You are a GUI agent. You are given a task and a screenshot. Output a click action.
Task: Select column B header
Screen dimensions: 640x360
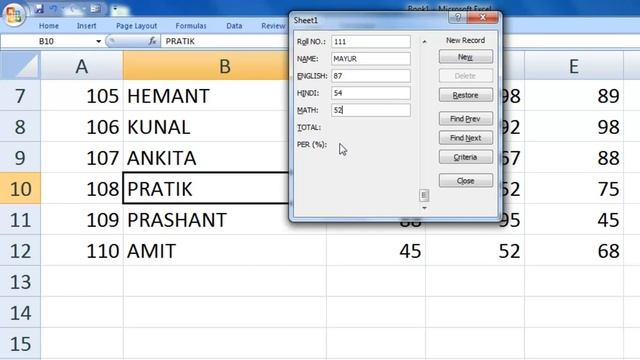(206, 66)
